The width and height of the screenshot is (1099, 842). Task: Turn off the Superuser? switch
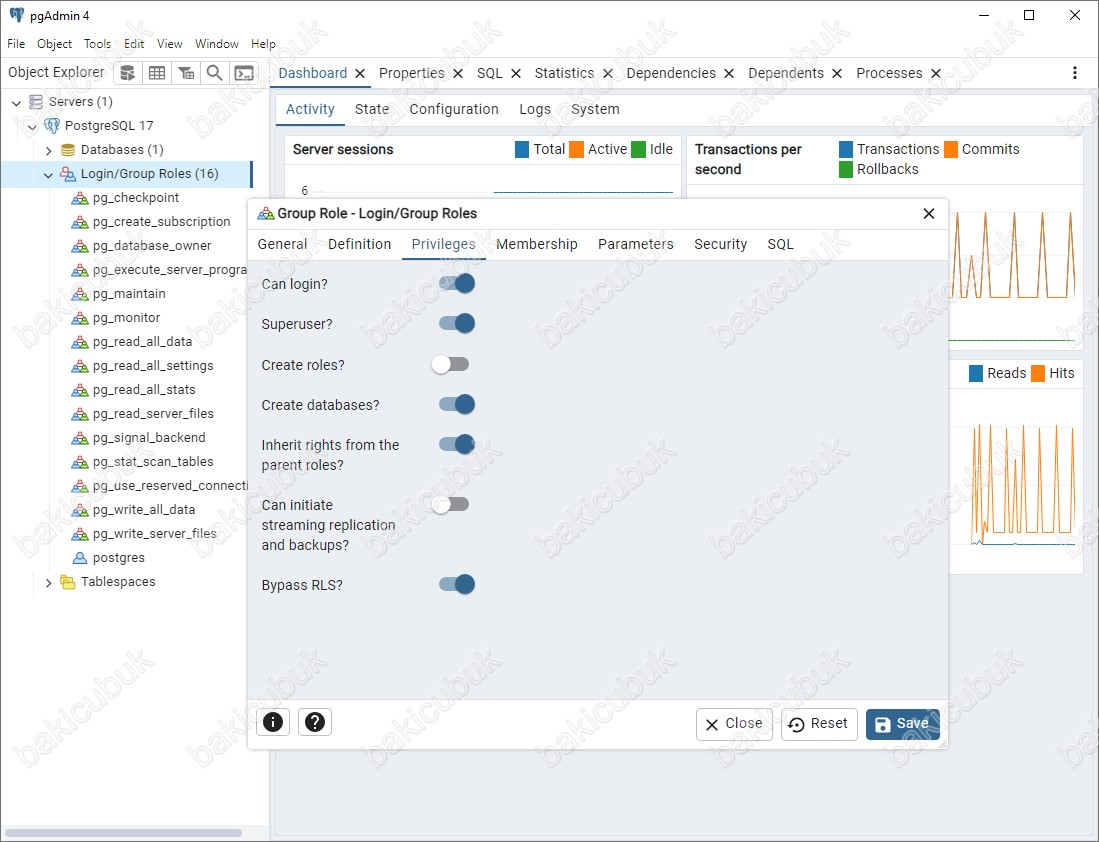[457, 323]
